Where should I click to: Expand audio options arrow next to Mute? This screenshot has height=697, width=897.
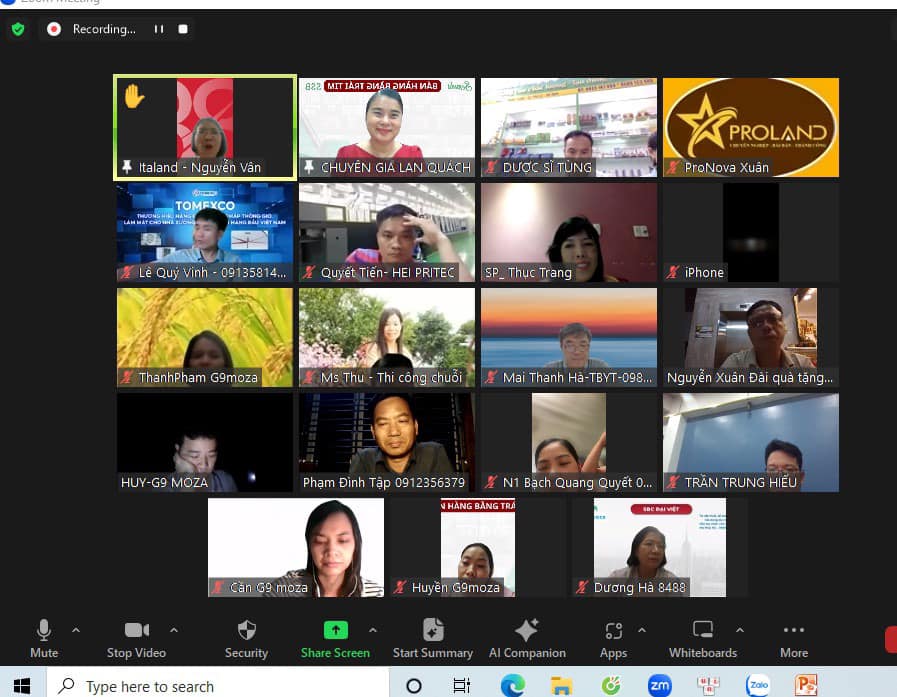[x=76, y=630]
